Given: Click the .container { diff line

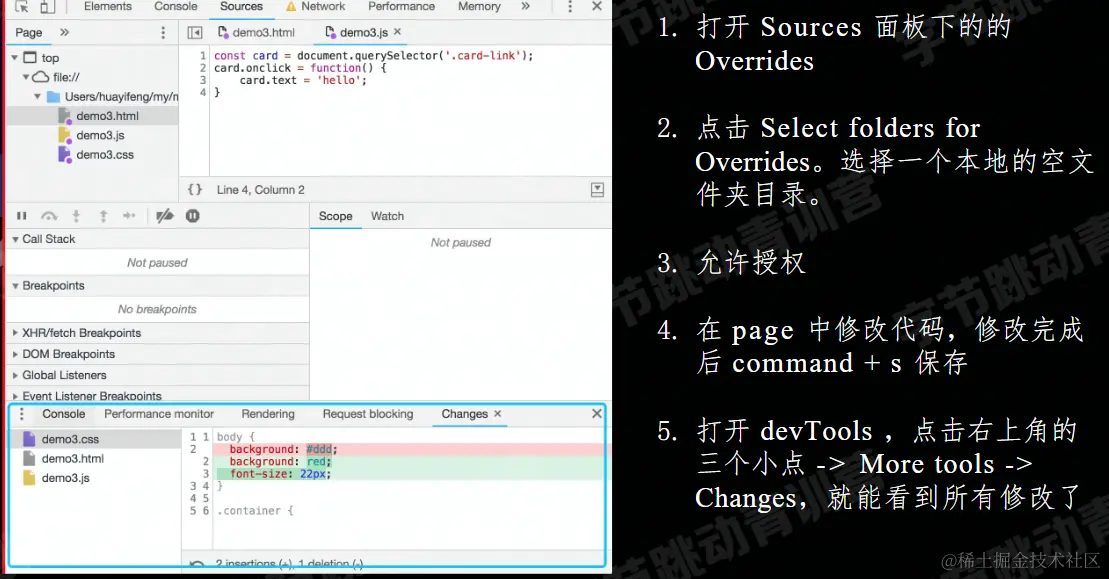Looking at the screenshot, I should coord(255,510).
